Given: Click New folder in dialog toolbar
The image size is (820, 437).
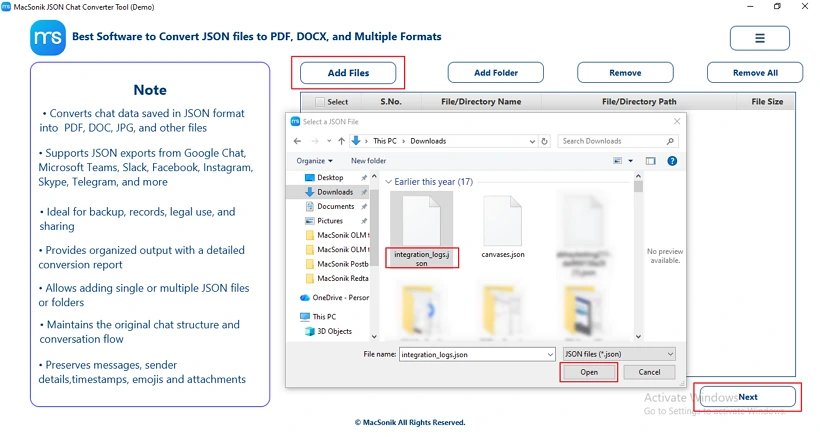Looking at the screenshot, I should coord(368,161).
